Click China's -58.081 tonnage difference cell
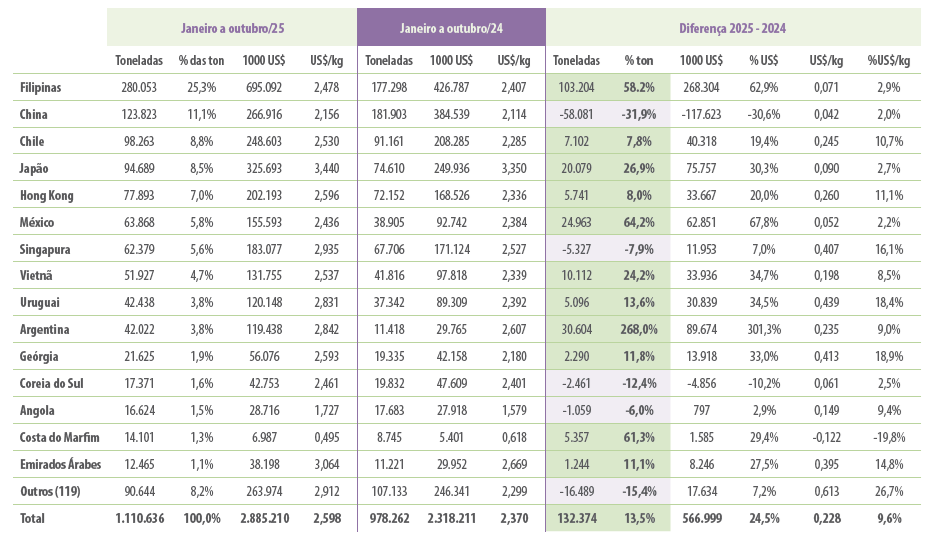Image resolution: width=931 pixels, height=533 pixels. tap(575, 115)
